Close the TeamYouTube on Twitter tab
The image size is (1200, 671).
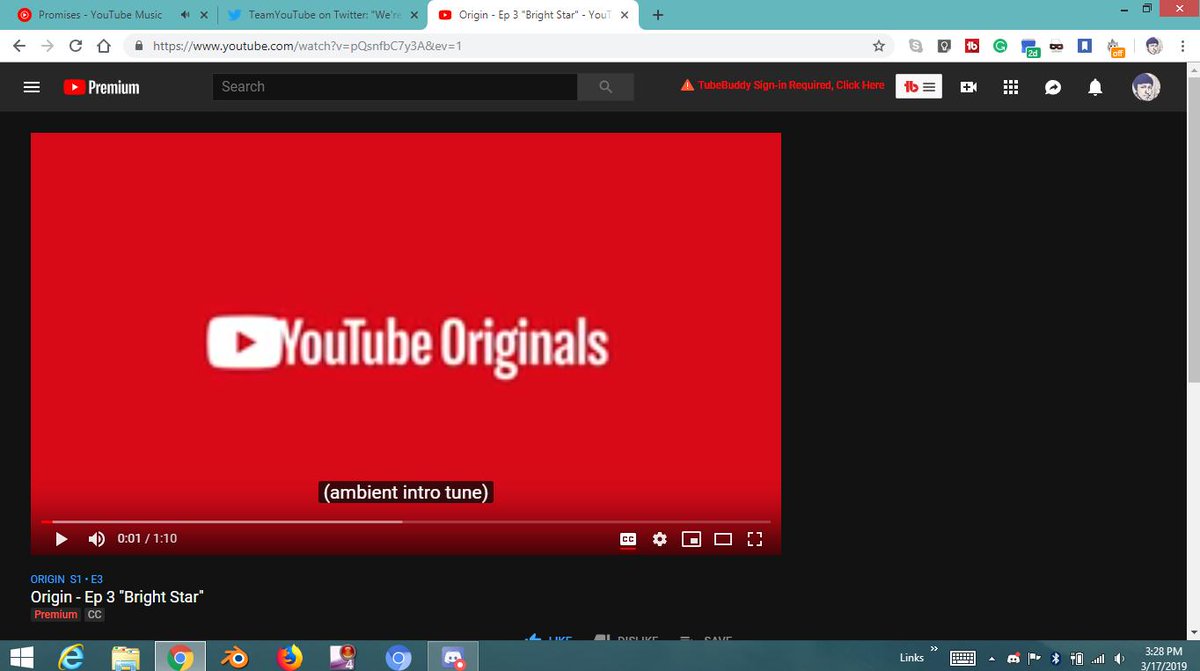point(414,15)
